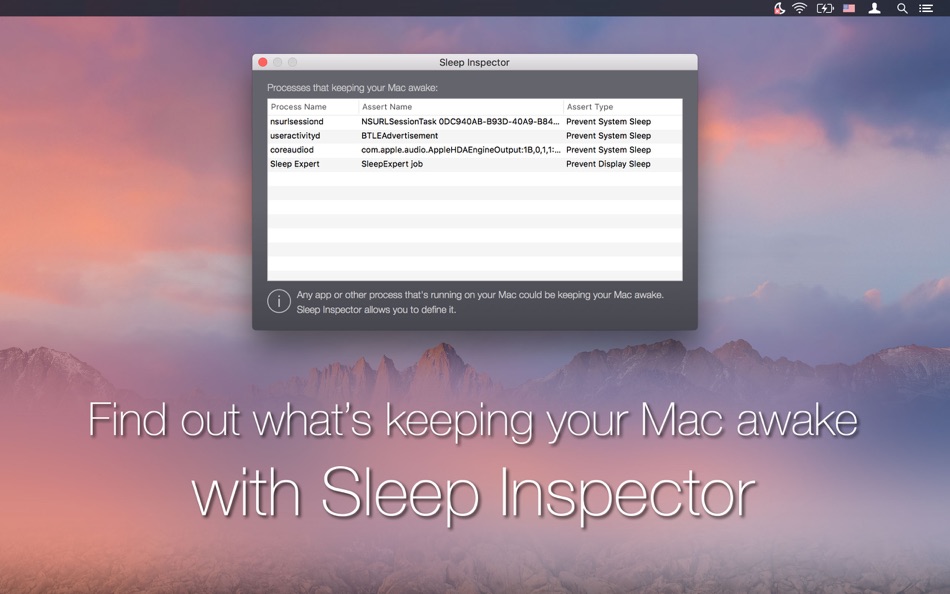
Task: Click Prevent System Sleep in nsurlsessiond row
Action: pyautogui.click(x=608, y=122)
